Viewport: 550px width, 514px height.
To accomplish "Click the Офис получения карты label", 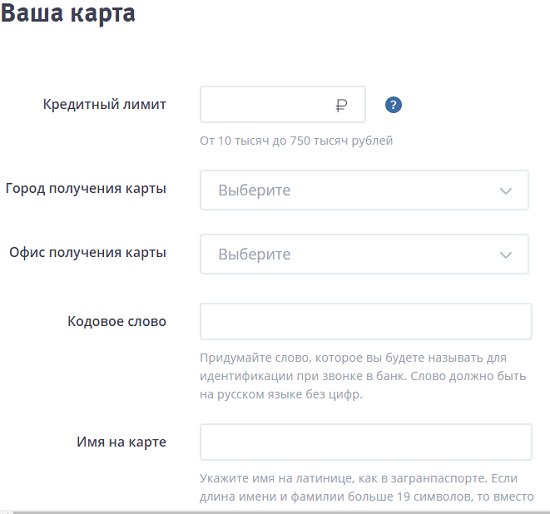I will pyautogui.click(x=88, y=253).
